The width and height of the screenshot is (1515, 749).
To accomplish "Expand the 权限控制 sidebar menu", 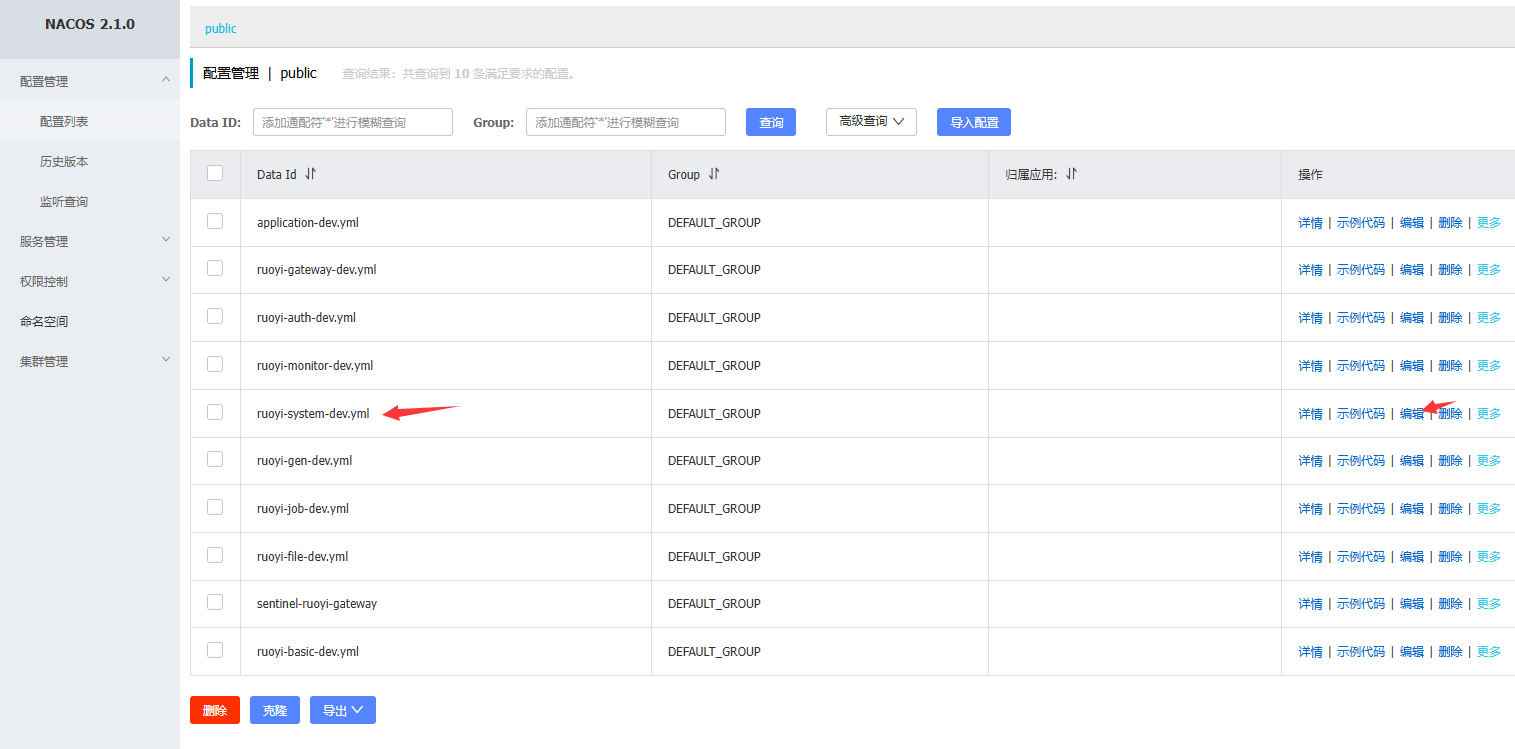I will 90,281.
